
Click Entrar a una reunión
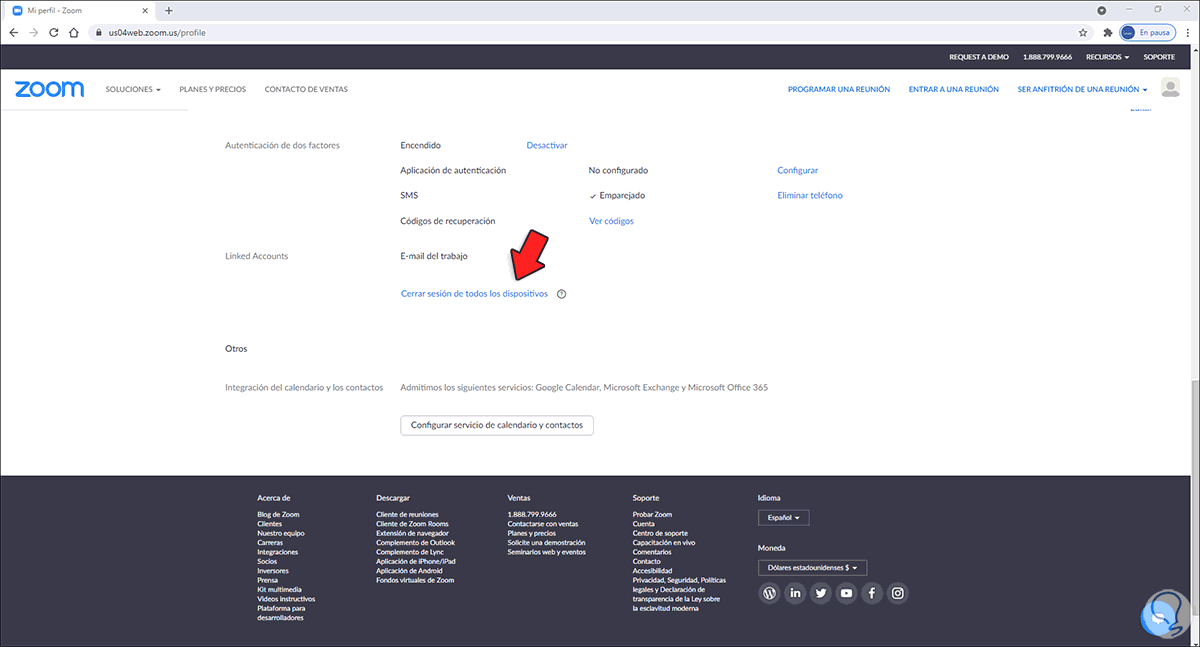[x=953, y=89]
